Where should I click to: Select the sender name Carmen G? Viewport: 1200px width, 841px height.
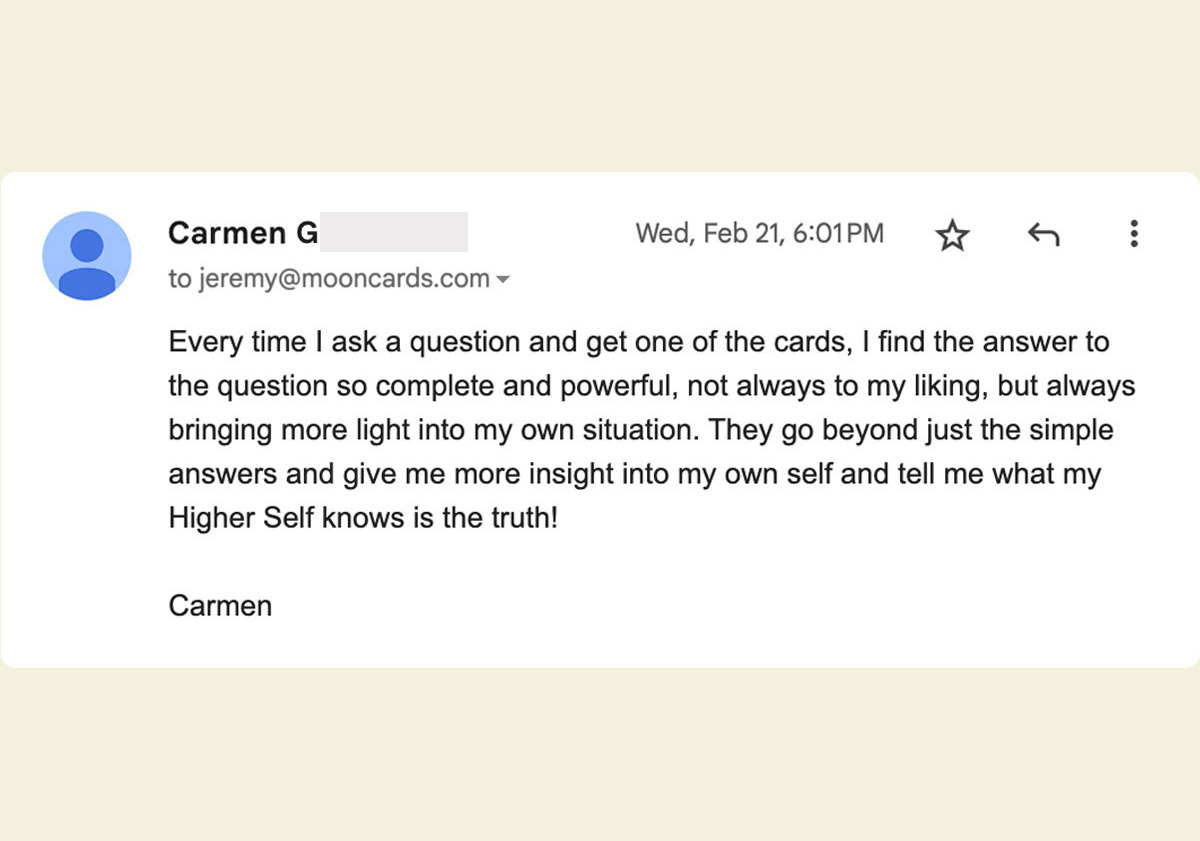243,233
